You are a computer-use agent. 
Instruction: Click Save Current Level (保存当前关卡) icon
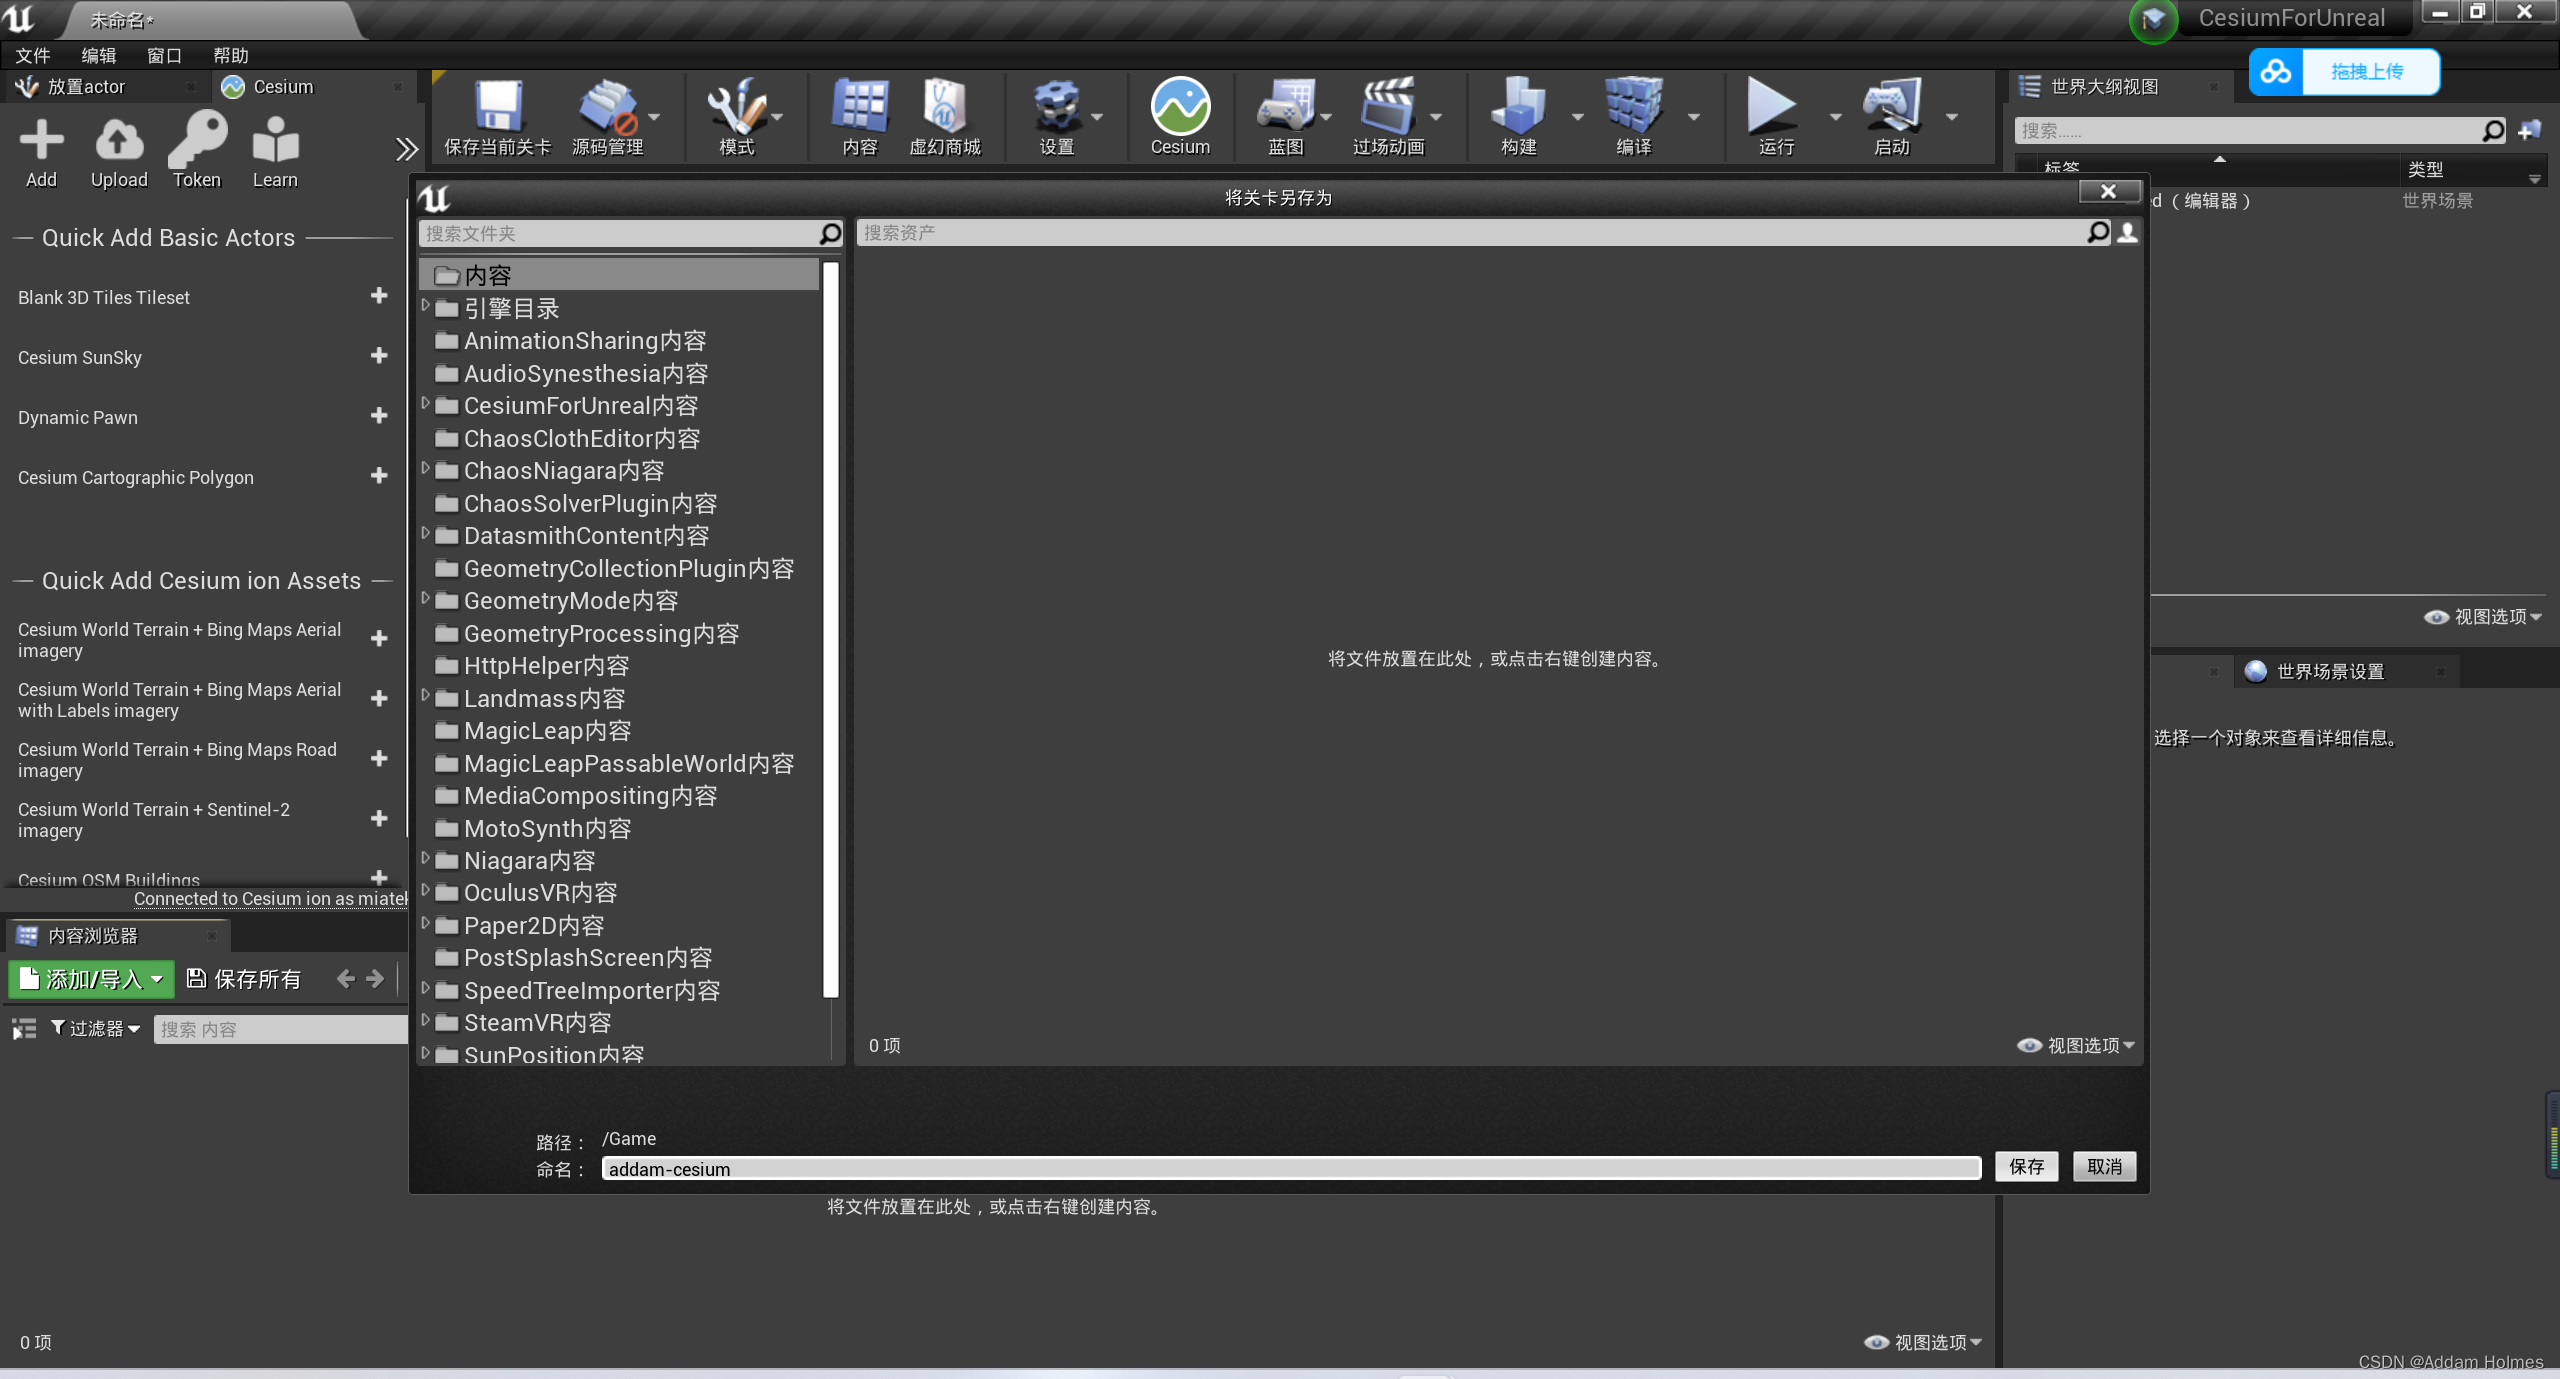click(x=497, y=108)
